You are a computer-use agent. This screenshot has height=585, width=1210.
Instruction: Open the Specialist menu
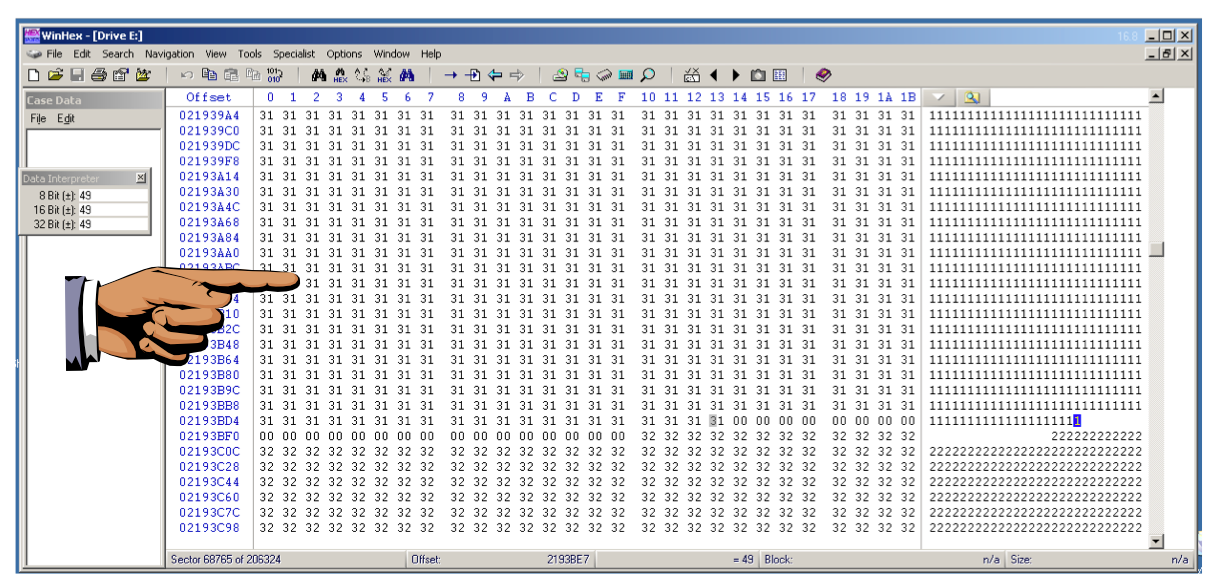click(294, 54)
